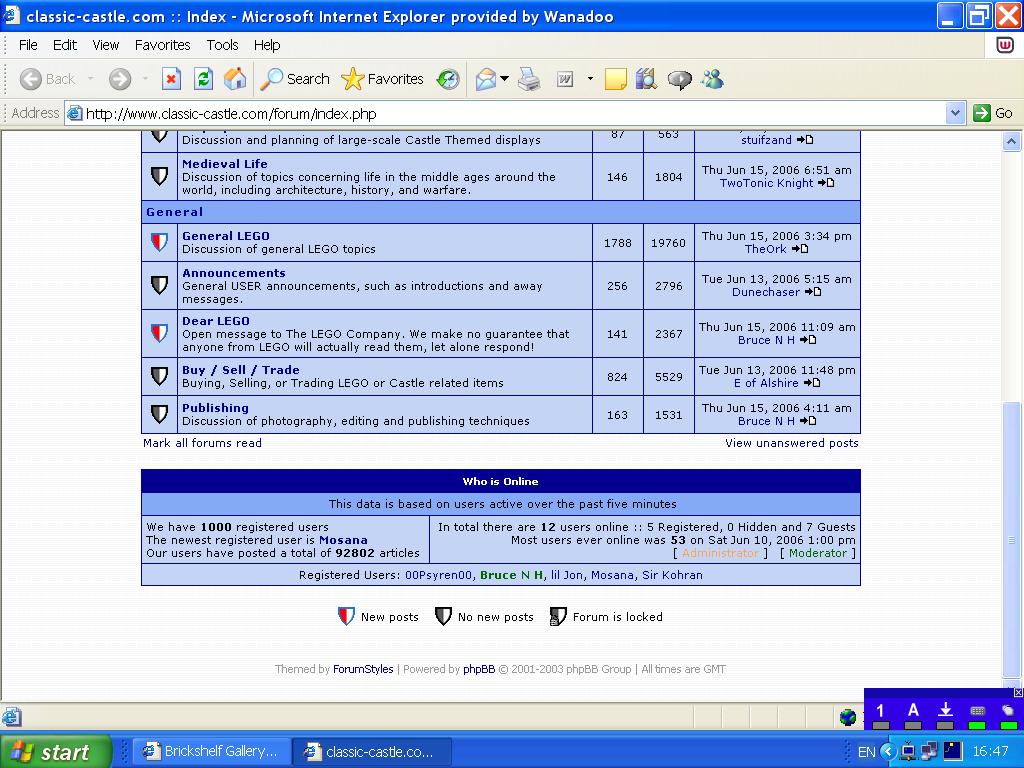Click the Mark all forums read link
Image resolution: width=1024 pixels, height=768 pixels.
[202, 443]
